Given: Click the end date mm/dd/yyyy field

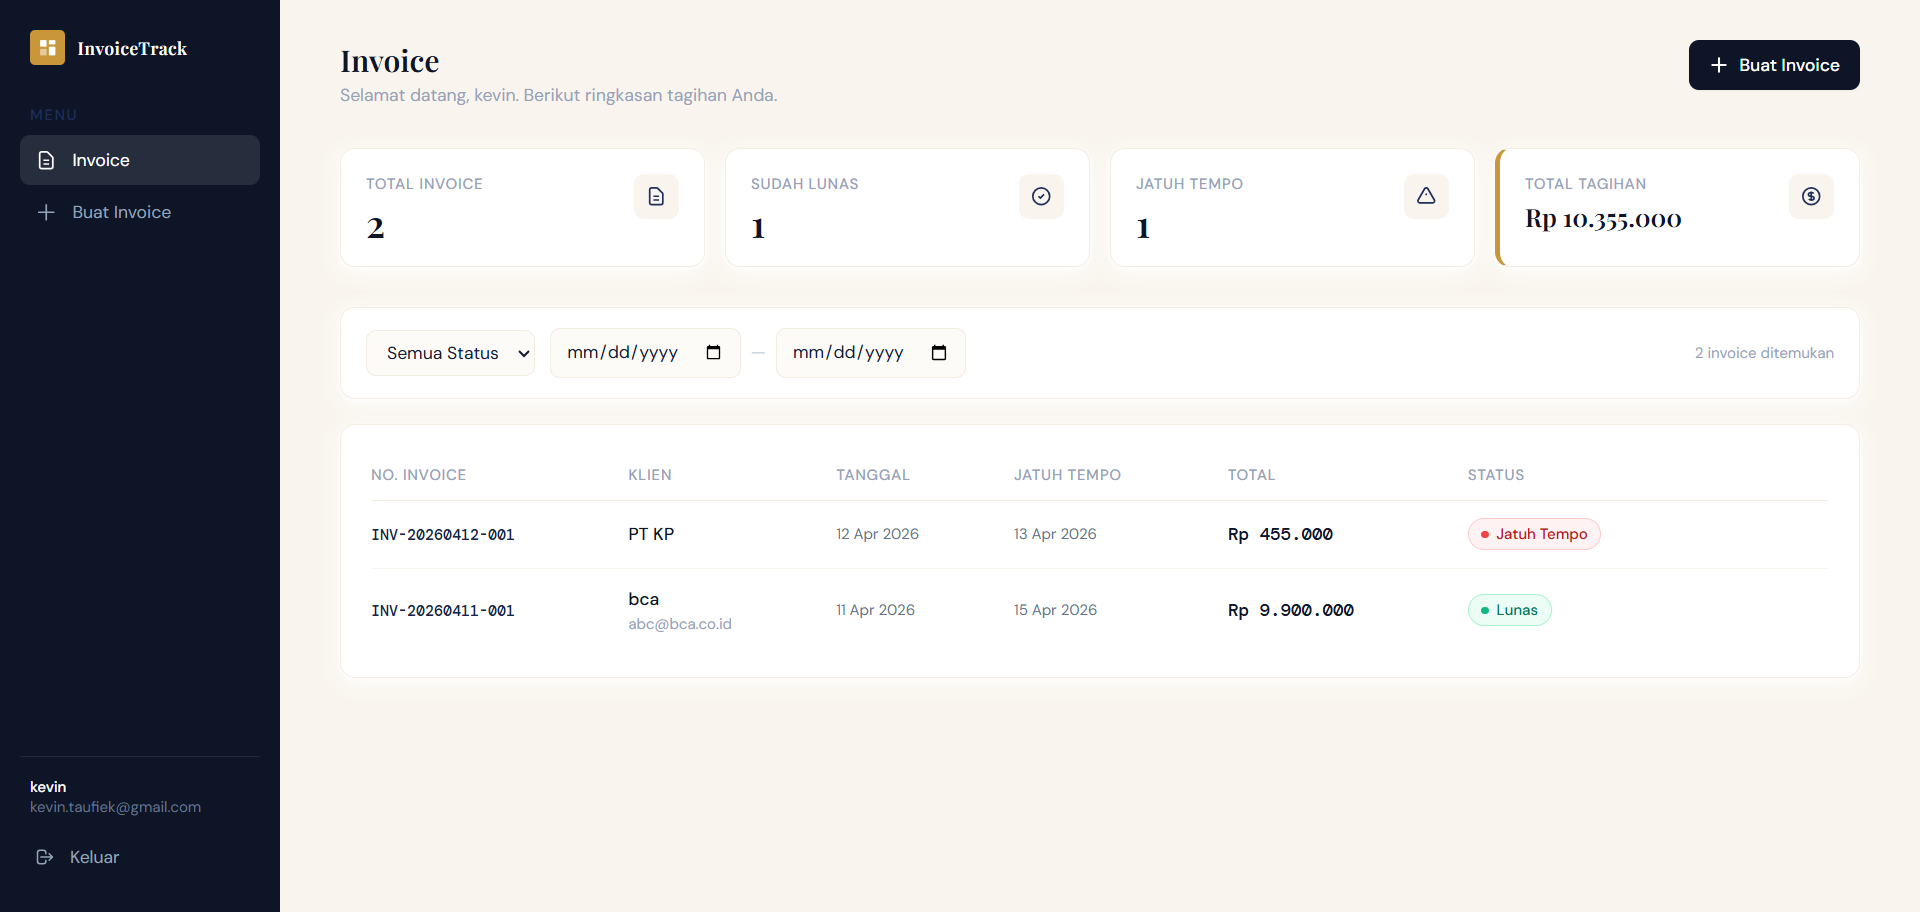Looking at the screenshot, I should pos(871,353).
